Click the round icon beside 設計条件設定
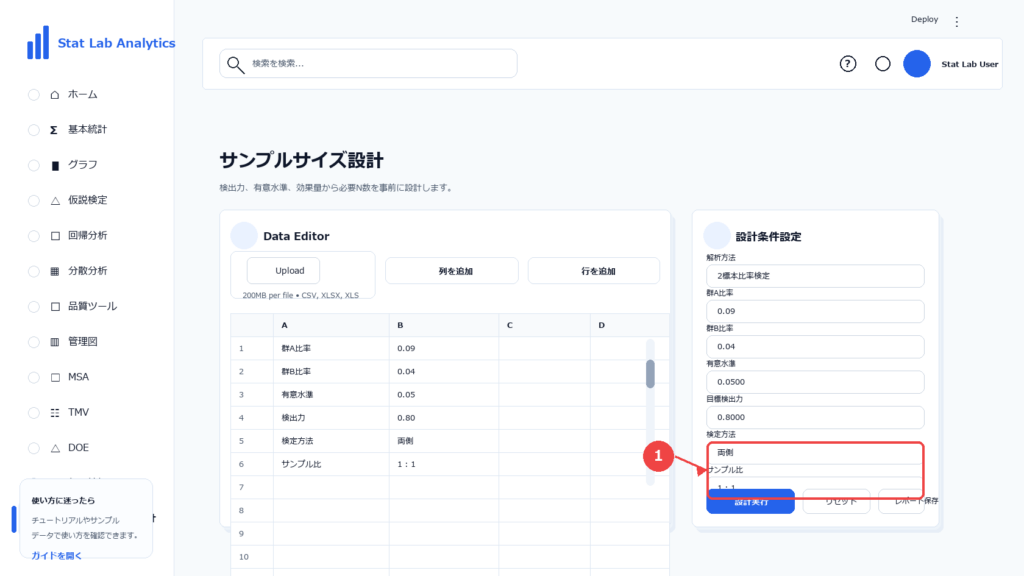Image resolution: width=1024 pixels, height=576 pixels. 716,236
